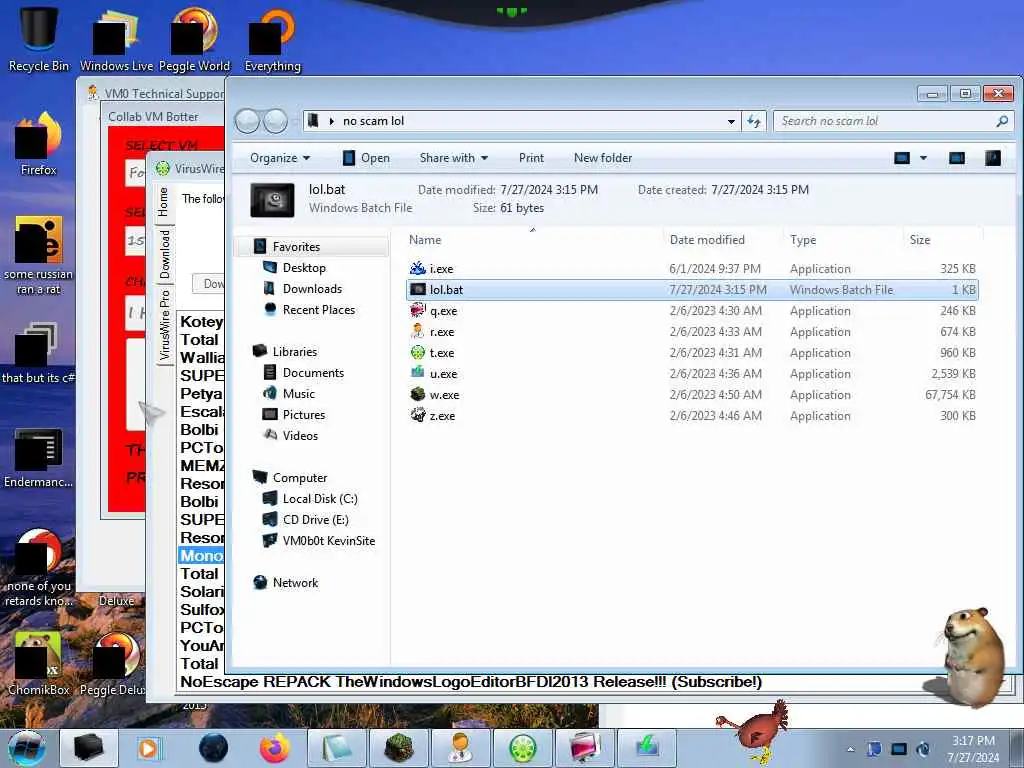Open Music library

pos(298,393)
